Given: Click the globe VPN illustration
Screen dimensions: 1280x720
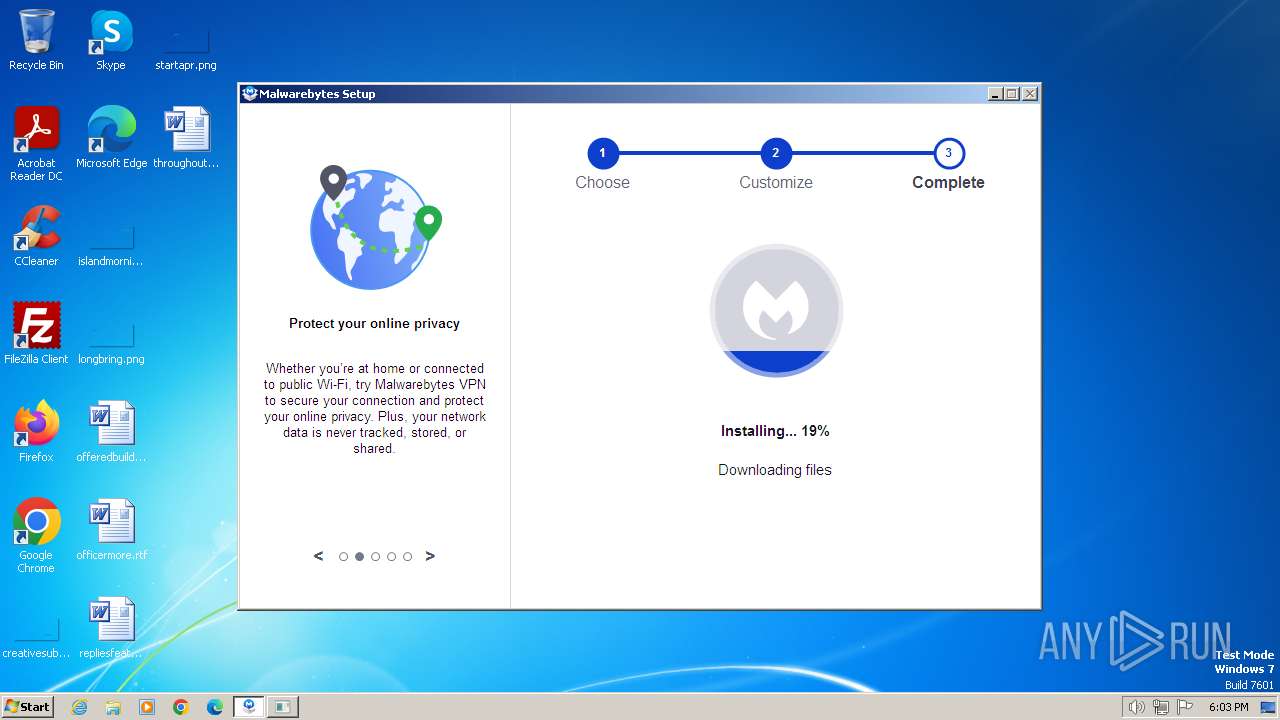Looking at the screenshot, I should click(375, 228).
